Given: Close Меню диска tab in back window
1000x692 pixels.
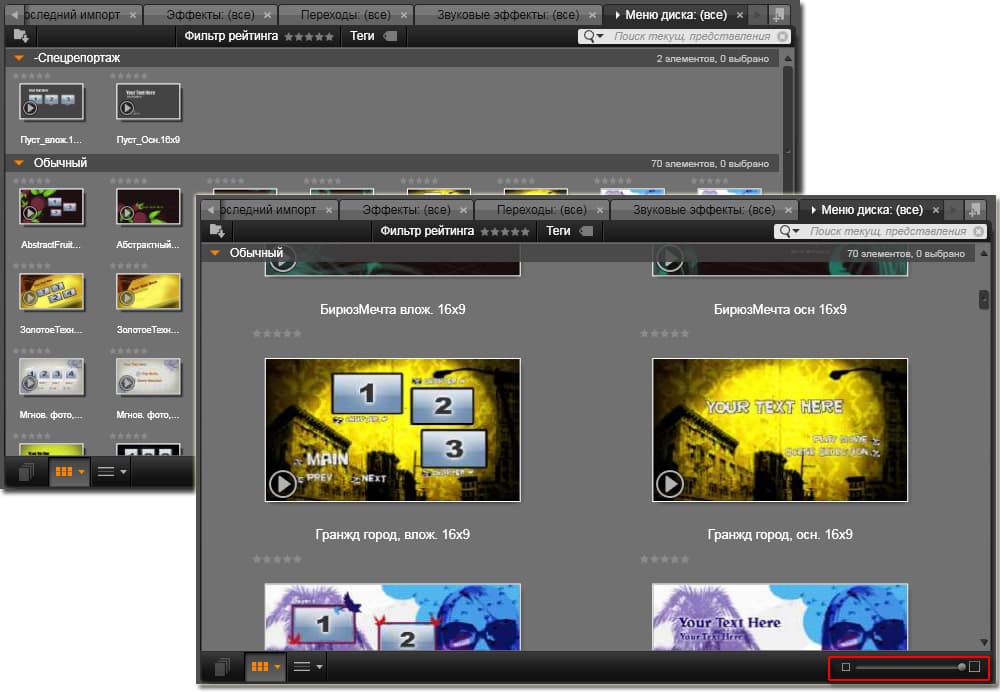Looking at the screenshot, I should point(740,15).
